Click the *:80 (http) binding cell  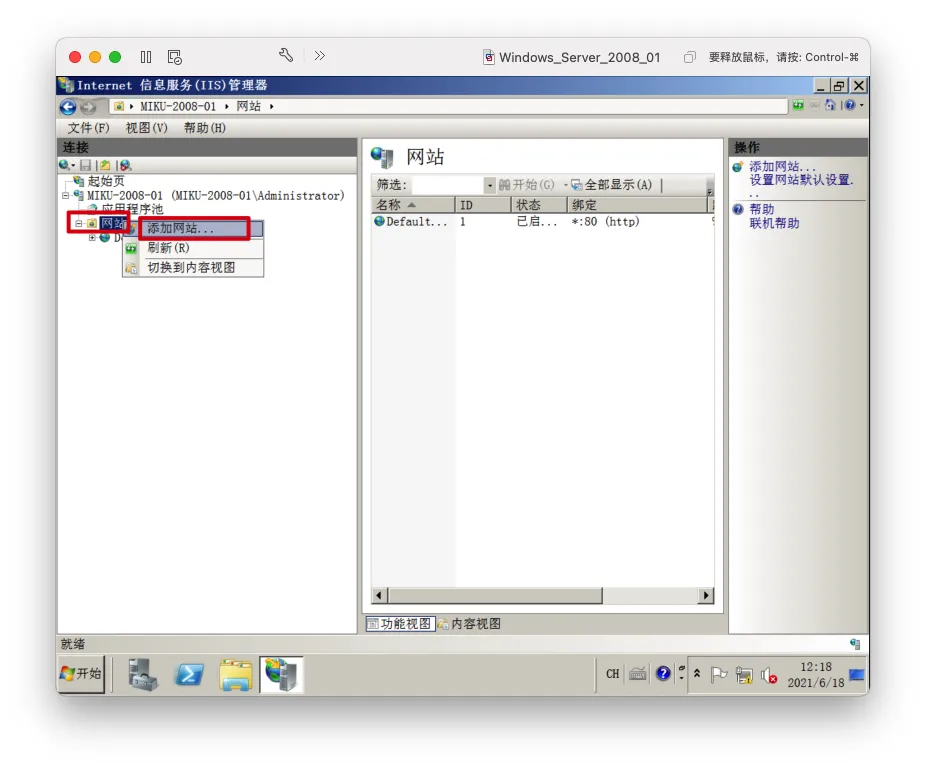(x=605, y=222)
